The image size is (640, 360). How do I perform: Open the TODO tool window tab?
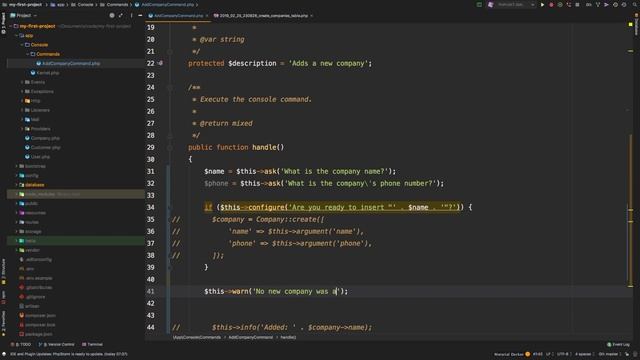(x=21, y=344)
